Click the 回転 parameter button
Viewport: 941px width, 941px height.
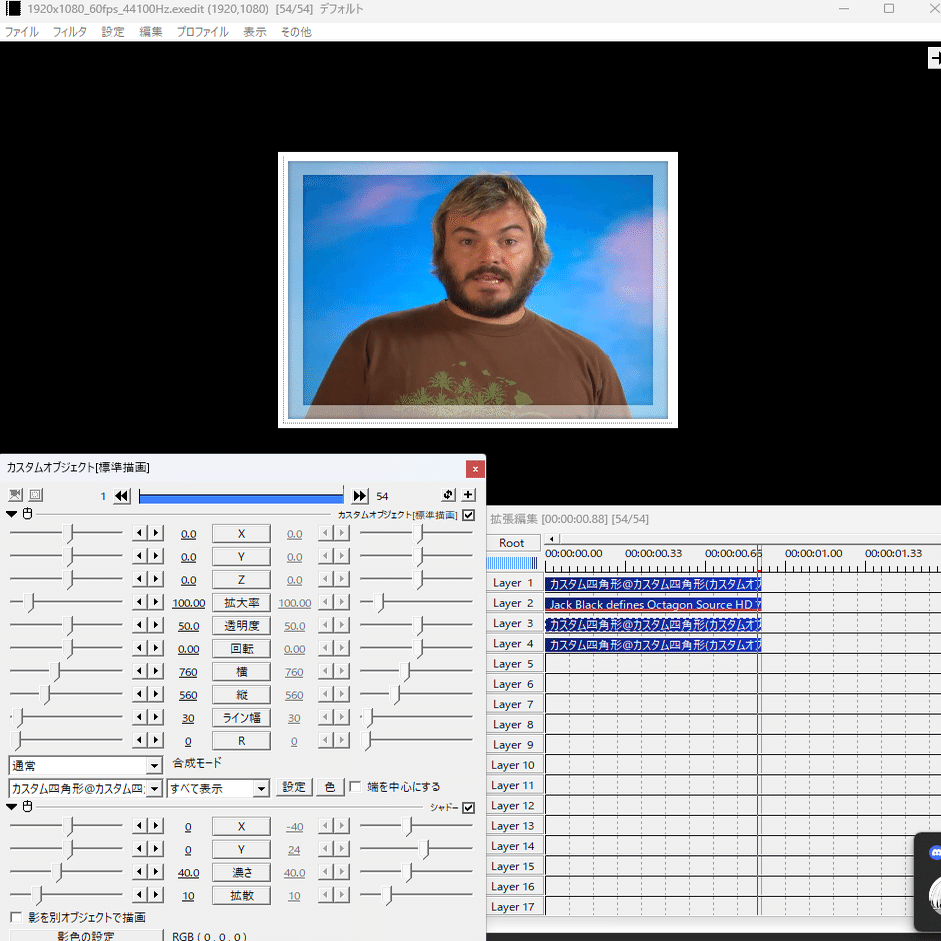point(241,649)
